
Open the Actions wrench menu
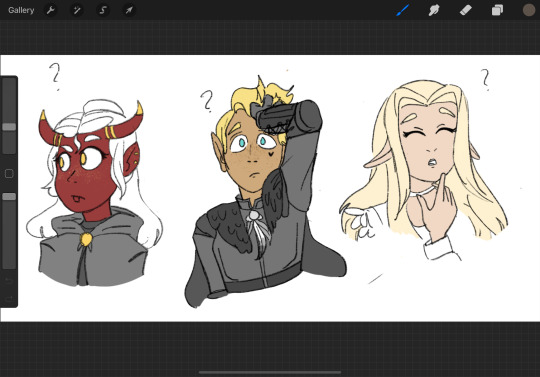click(x=51, y=10)
